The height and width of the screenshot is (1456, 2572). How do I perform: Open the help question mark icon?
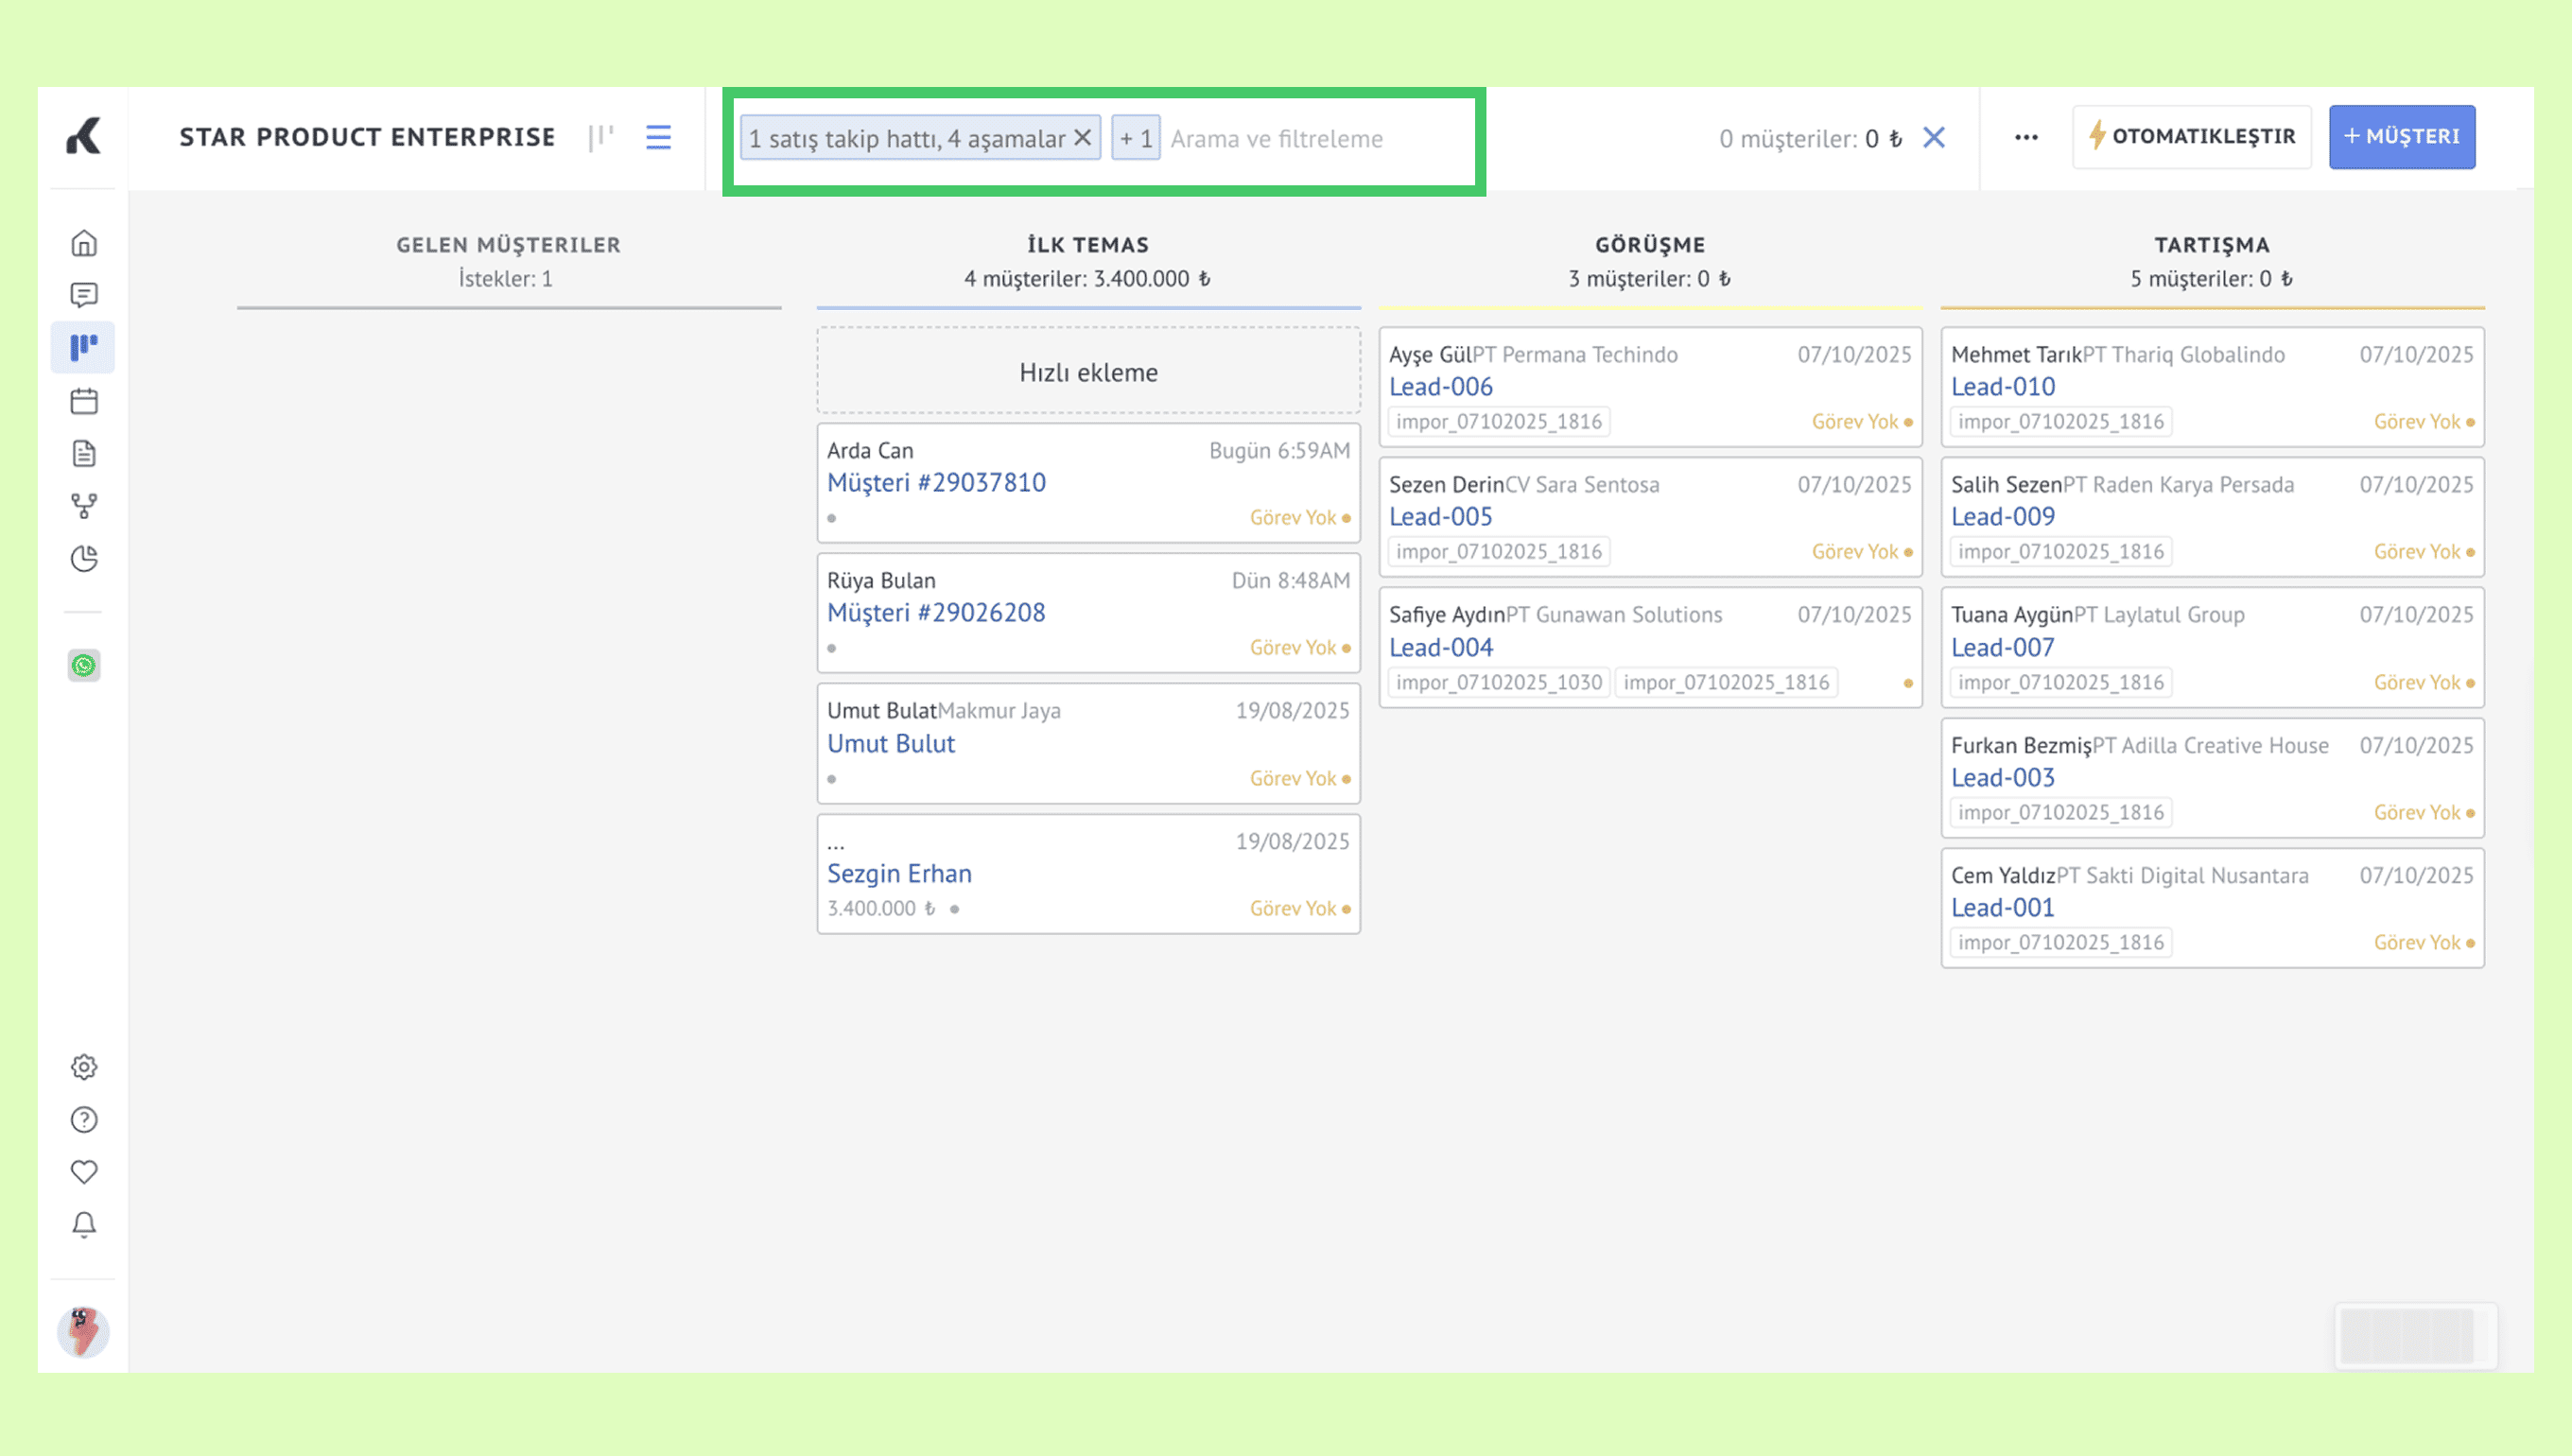point(84,1119)
